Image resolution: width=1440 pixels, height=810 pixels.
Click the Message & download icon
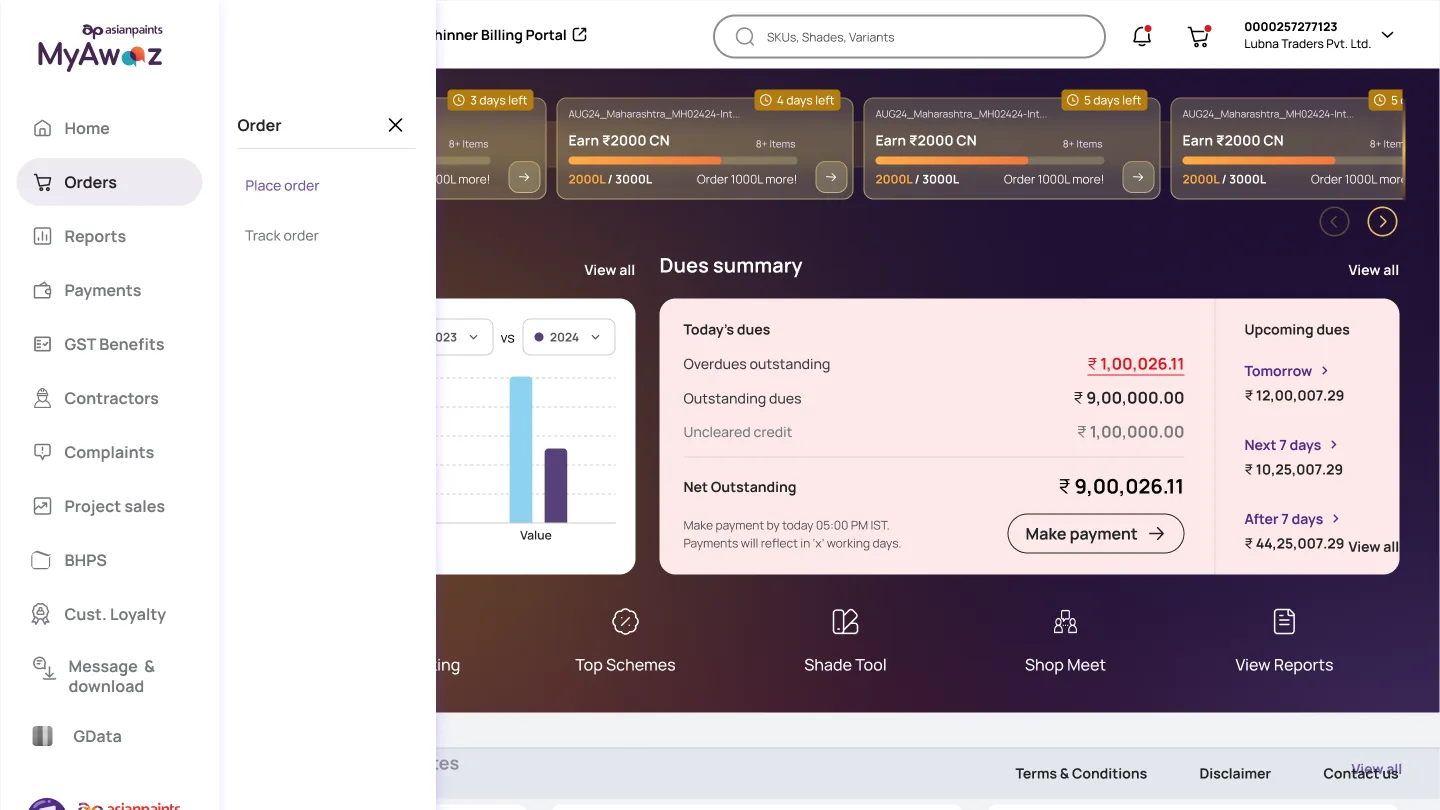(x=44, y=668)
